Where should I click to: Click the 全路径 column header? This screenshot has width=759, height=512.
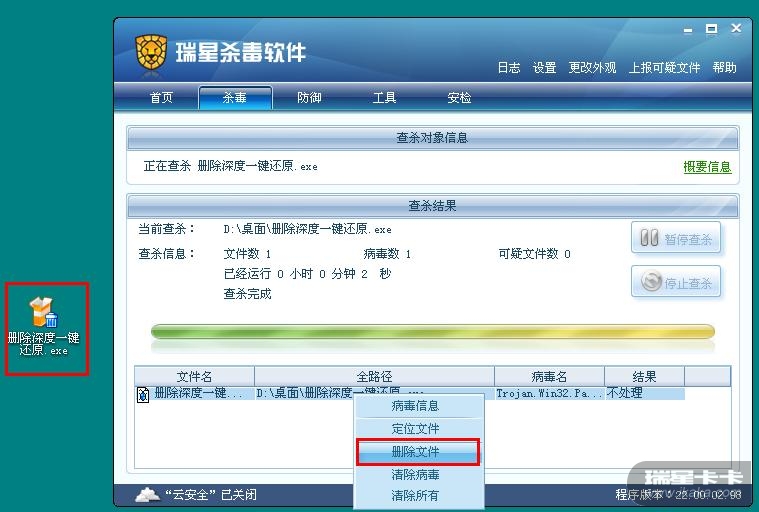pos(374,376)
